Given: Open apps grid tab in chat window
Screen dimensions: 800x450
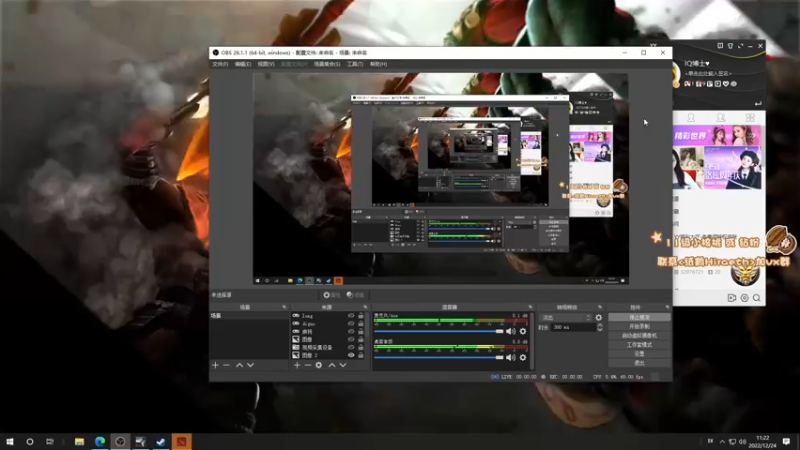Looking at the screenshot, I should coord(750,118).
